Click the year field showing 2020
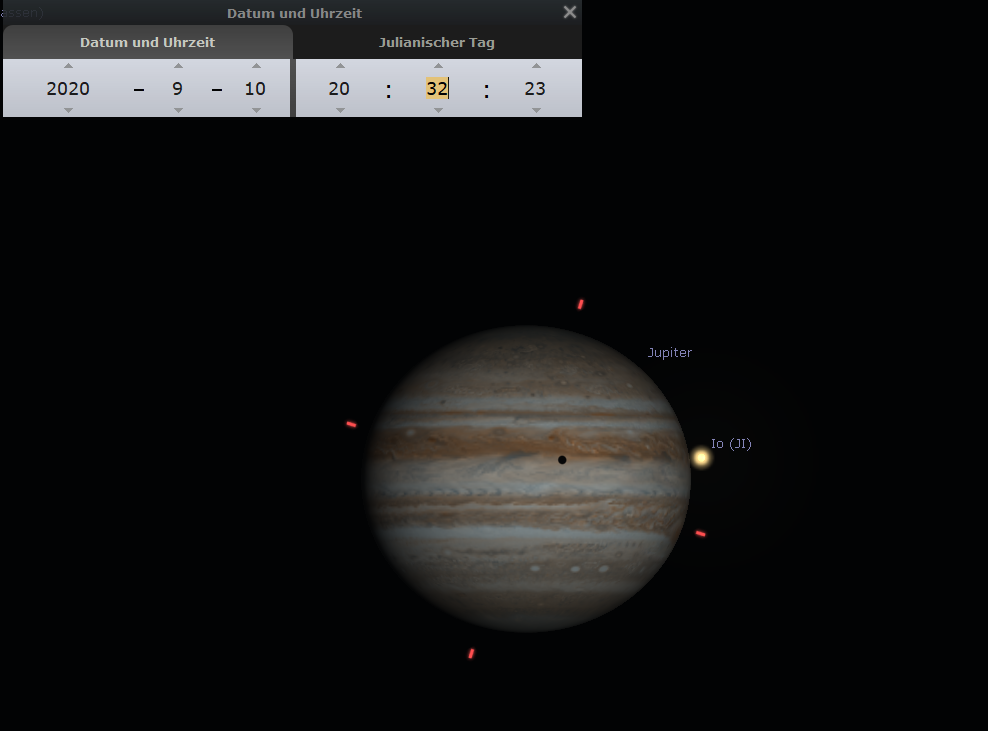The width and height of the screenshot is (988, 731). [x=68, y=88]
